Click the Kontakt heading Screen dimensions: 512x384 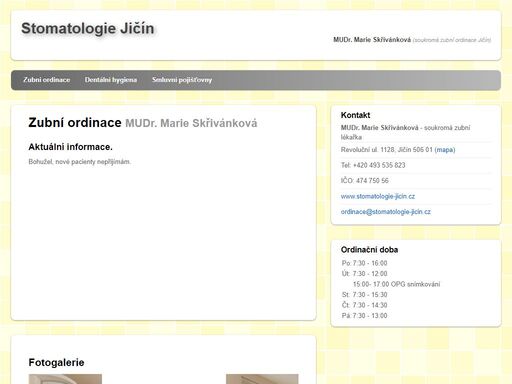click(x=355, y=115)
